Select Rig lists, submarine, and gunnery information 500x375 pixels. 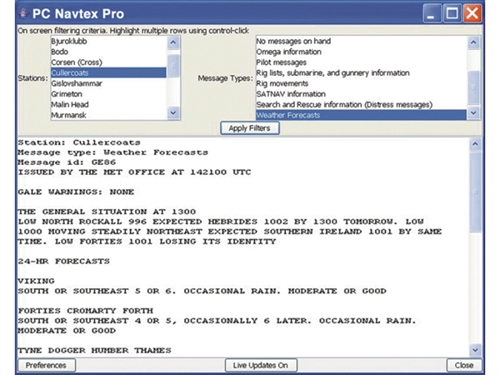(361, 73)
